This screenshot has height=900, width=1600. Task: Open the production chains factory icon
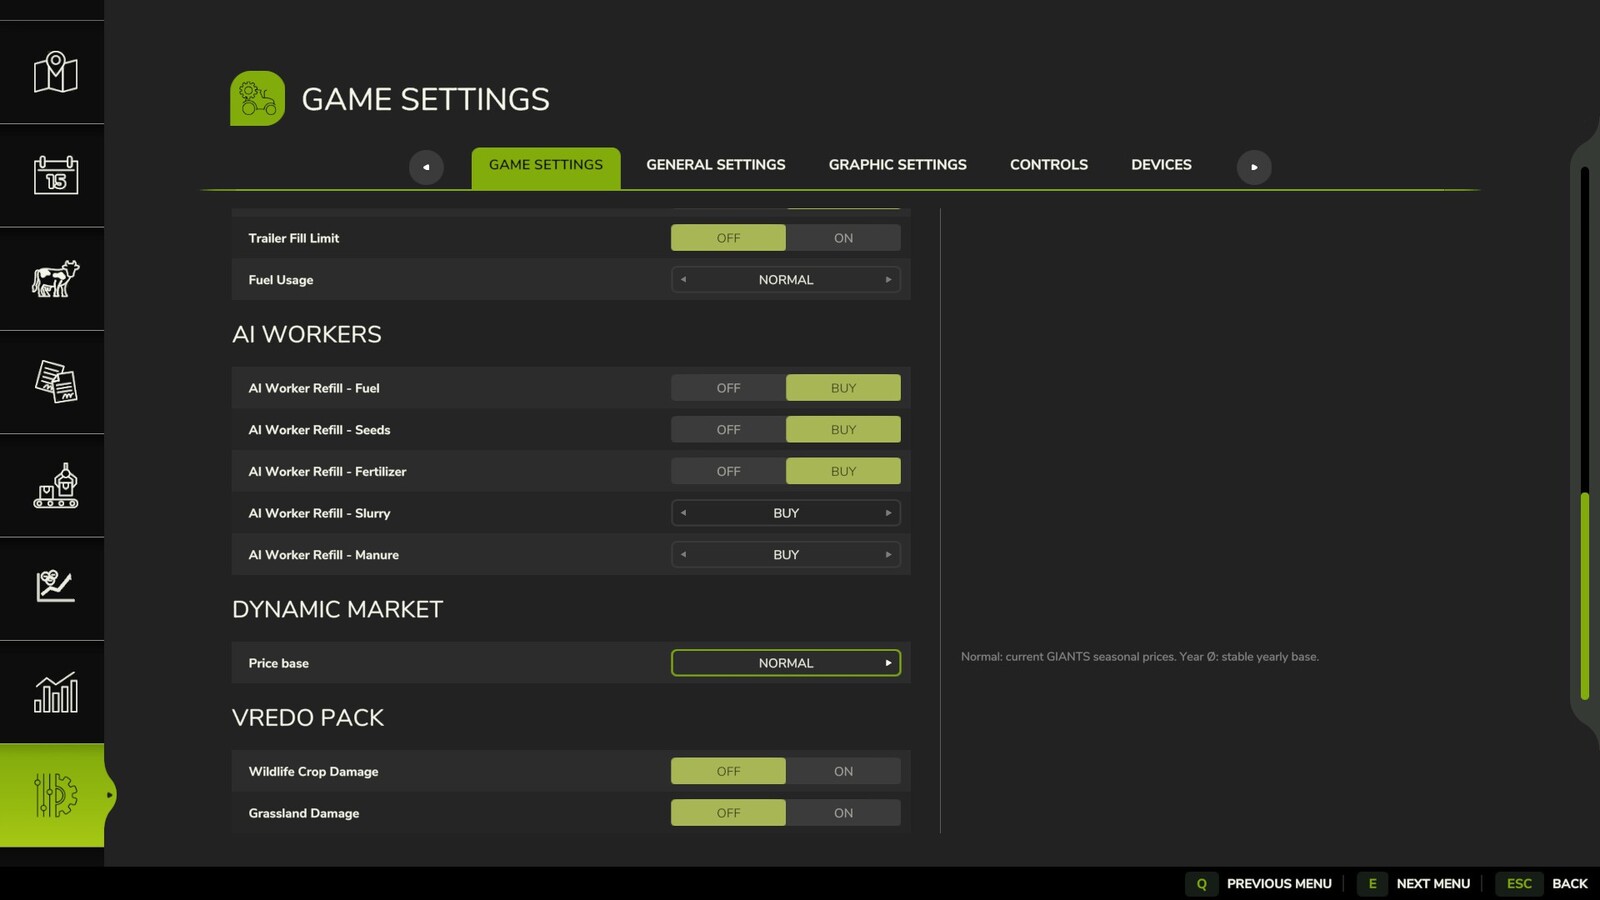55,486
